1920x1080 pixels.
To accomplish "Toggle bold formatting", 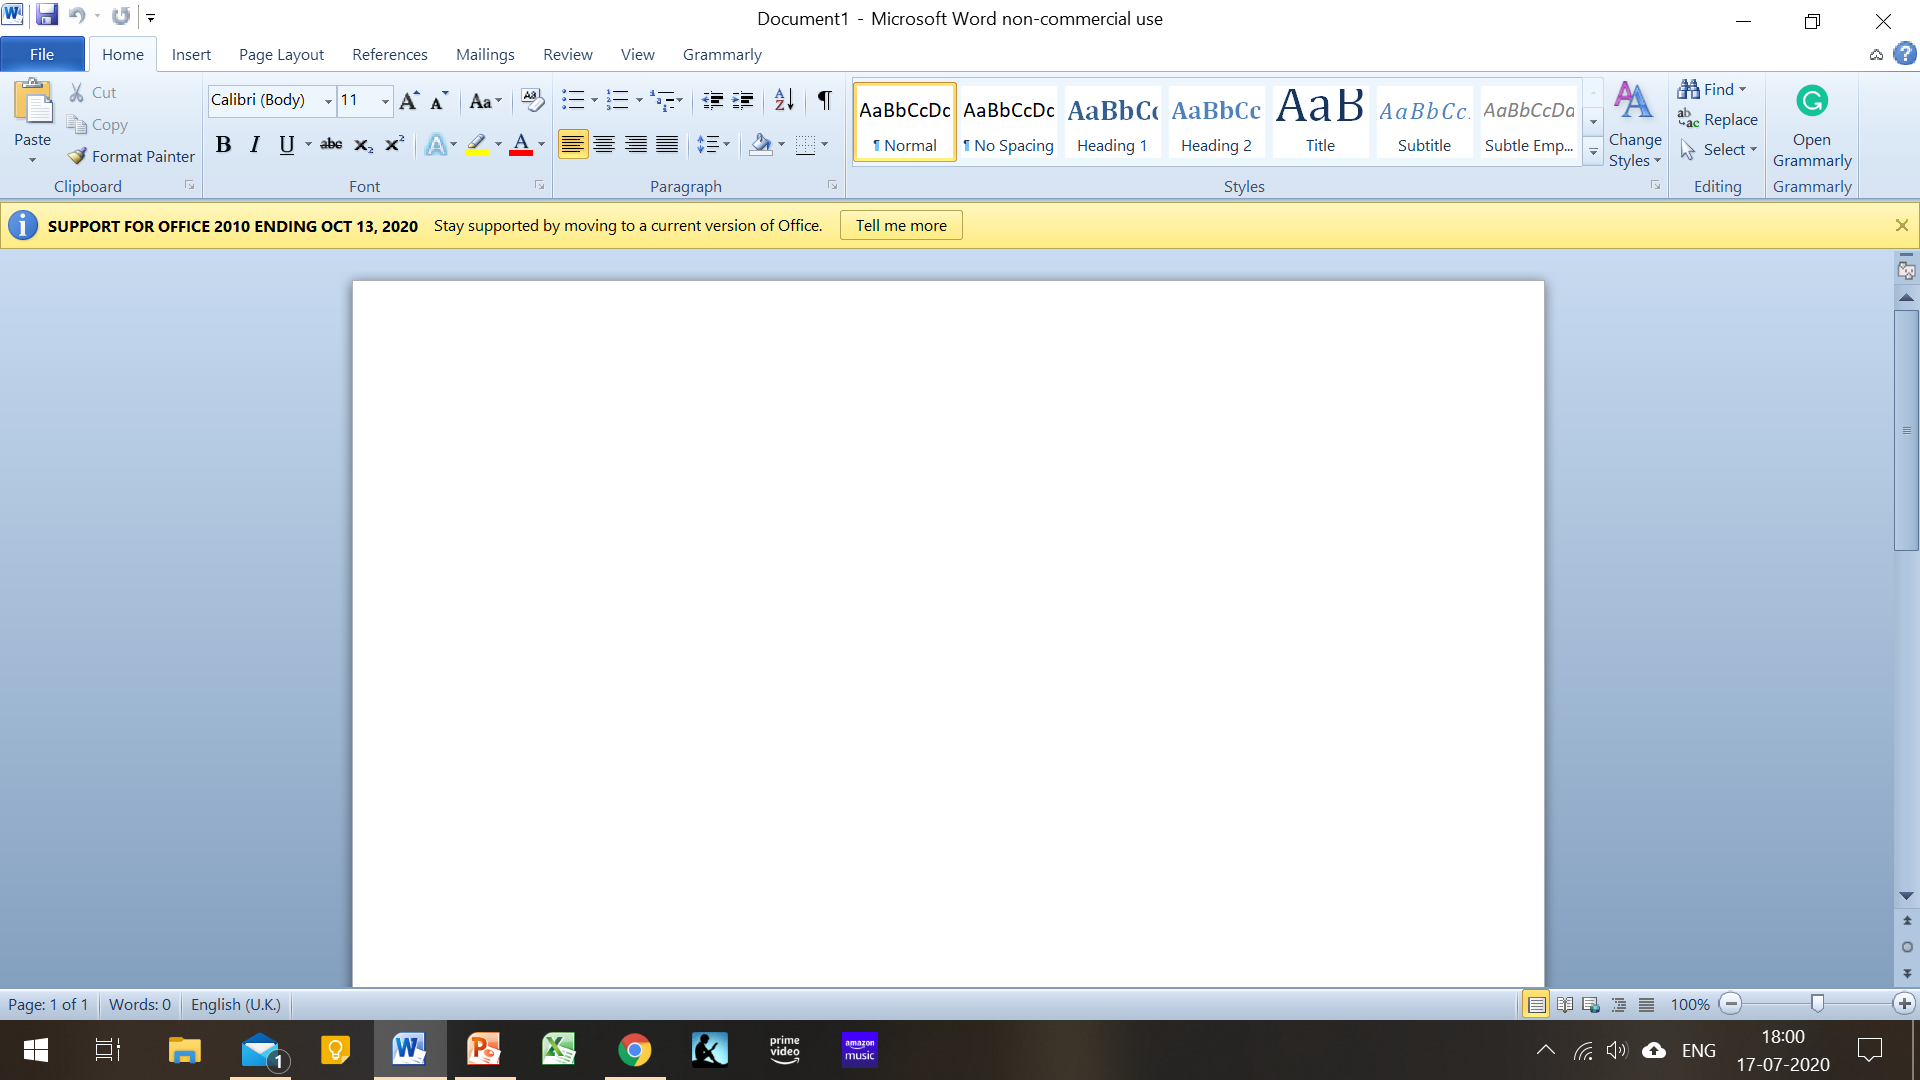I will point(223,145).
